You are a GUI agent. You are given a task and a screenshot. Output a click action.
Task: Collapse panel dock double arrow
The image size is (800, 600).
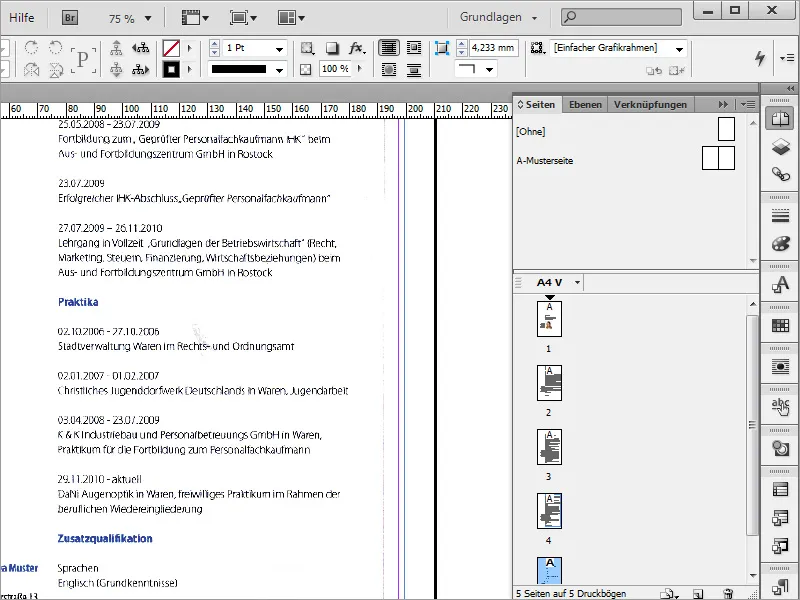(x=790, y=88)
